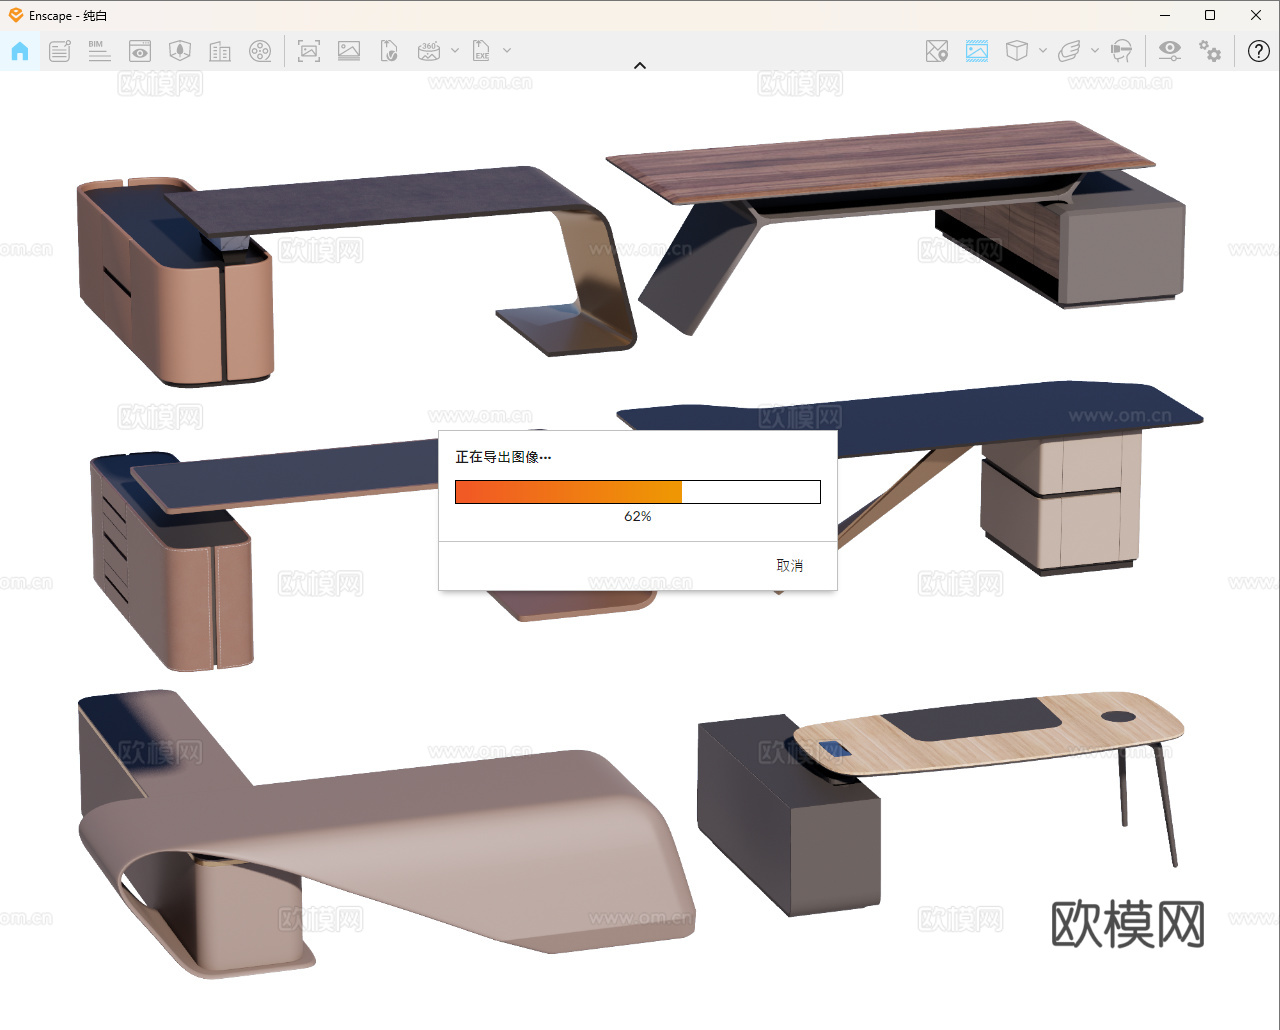Open the video editor film reel icon

[x=260, y=51]
